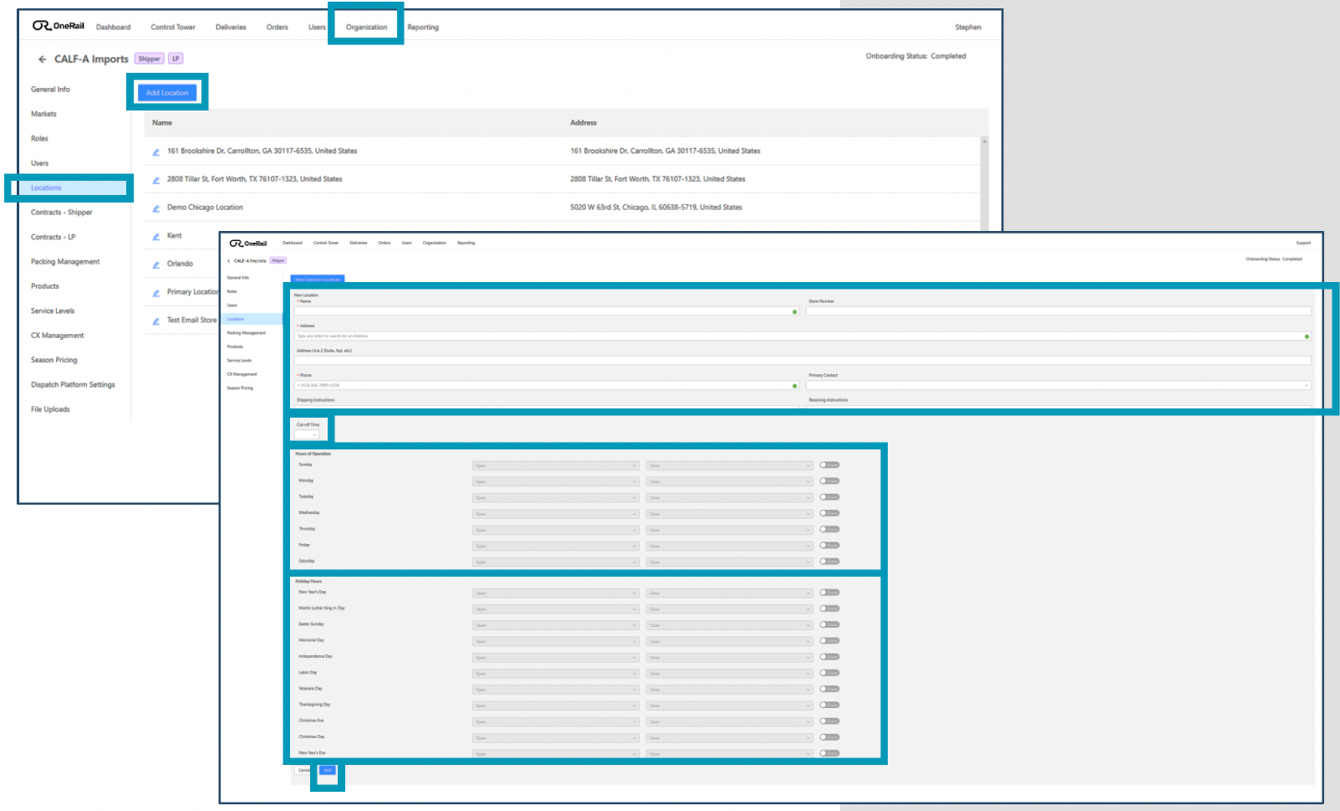This screenshot has width=1340, height=811.
Task: Open Deliveries tab in back window nav
Action: point(231,27)
